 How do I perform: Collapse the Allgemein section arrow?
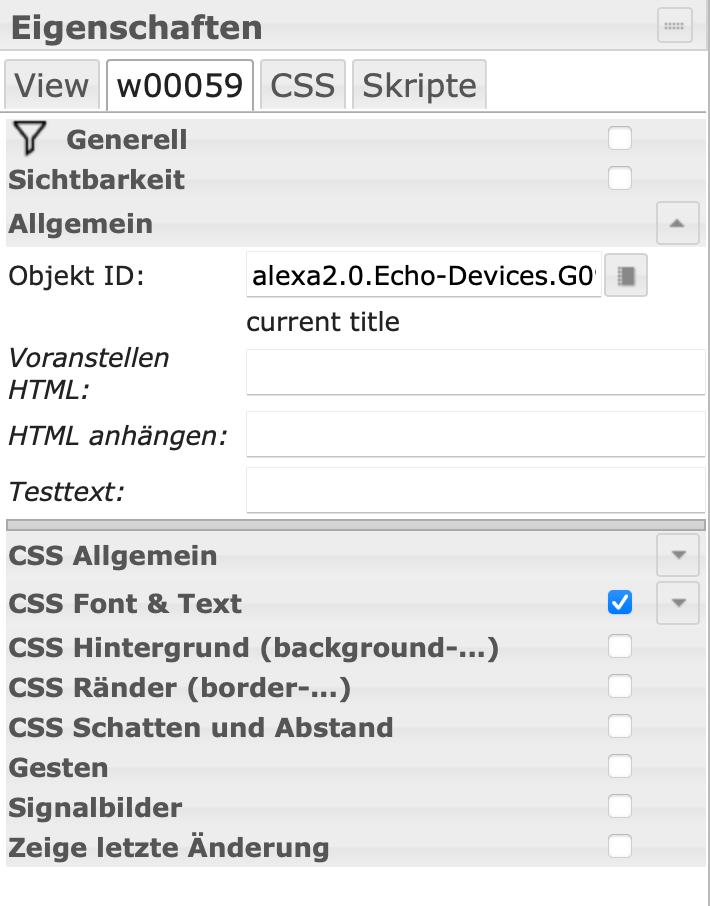[678, 223]
